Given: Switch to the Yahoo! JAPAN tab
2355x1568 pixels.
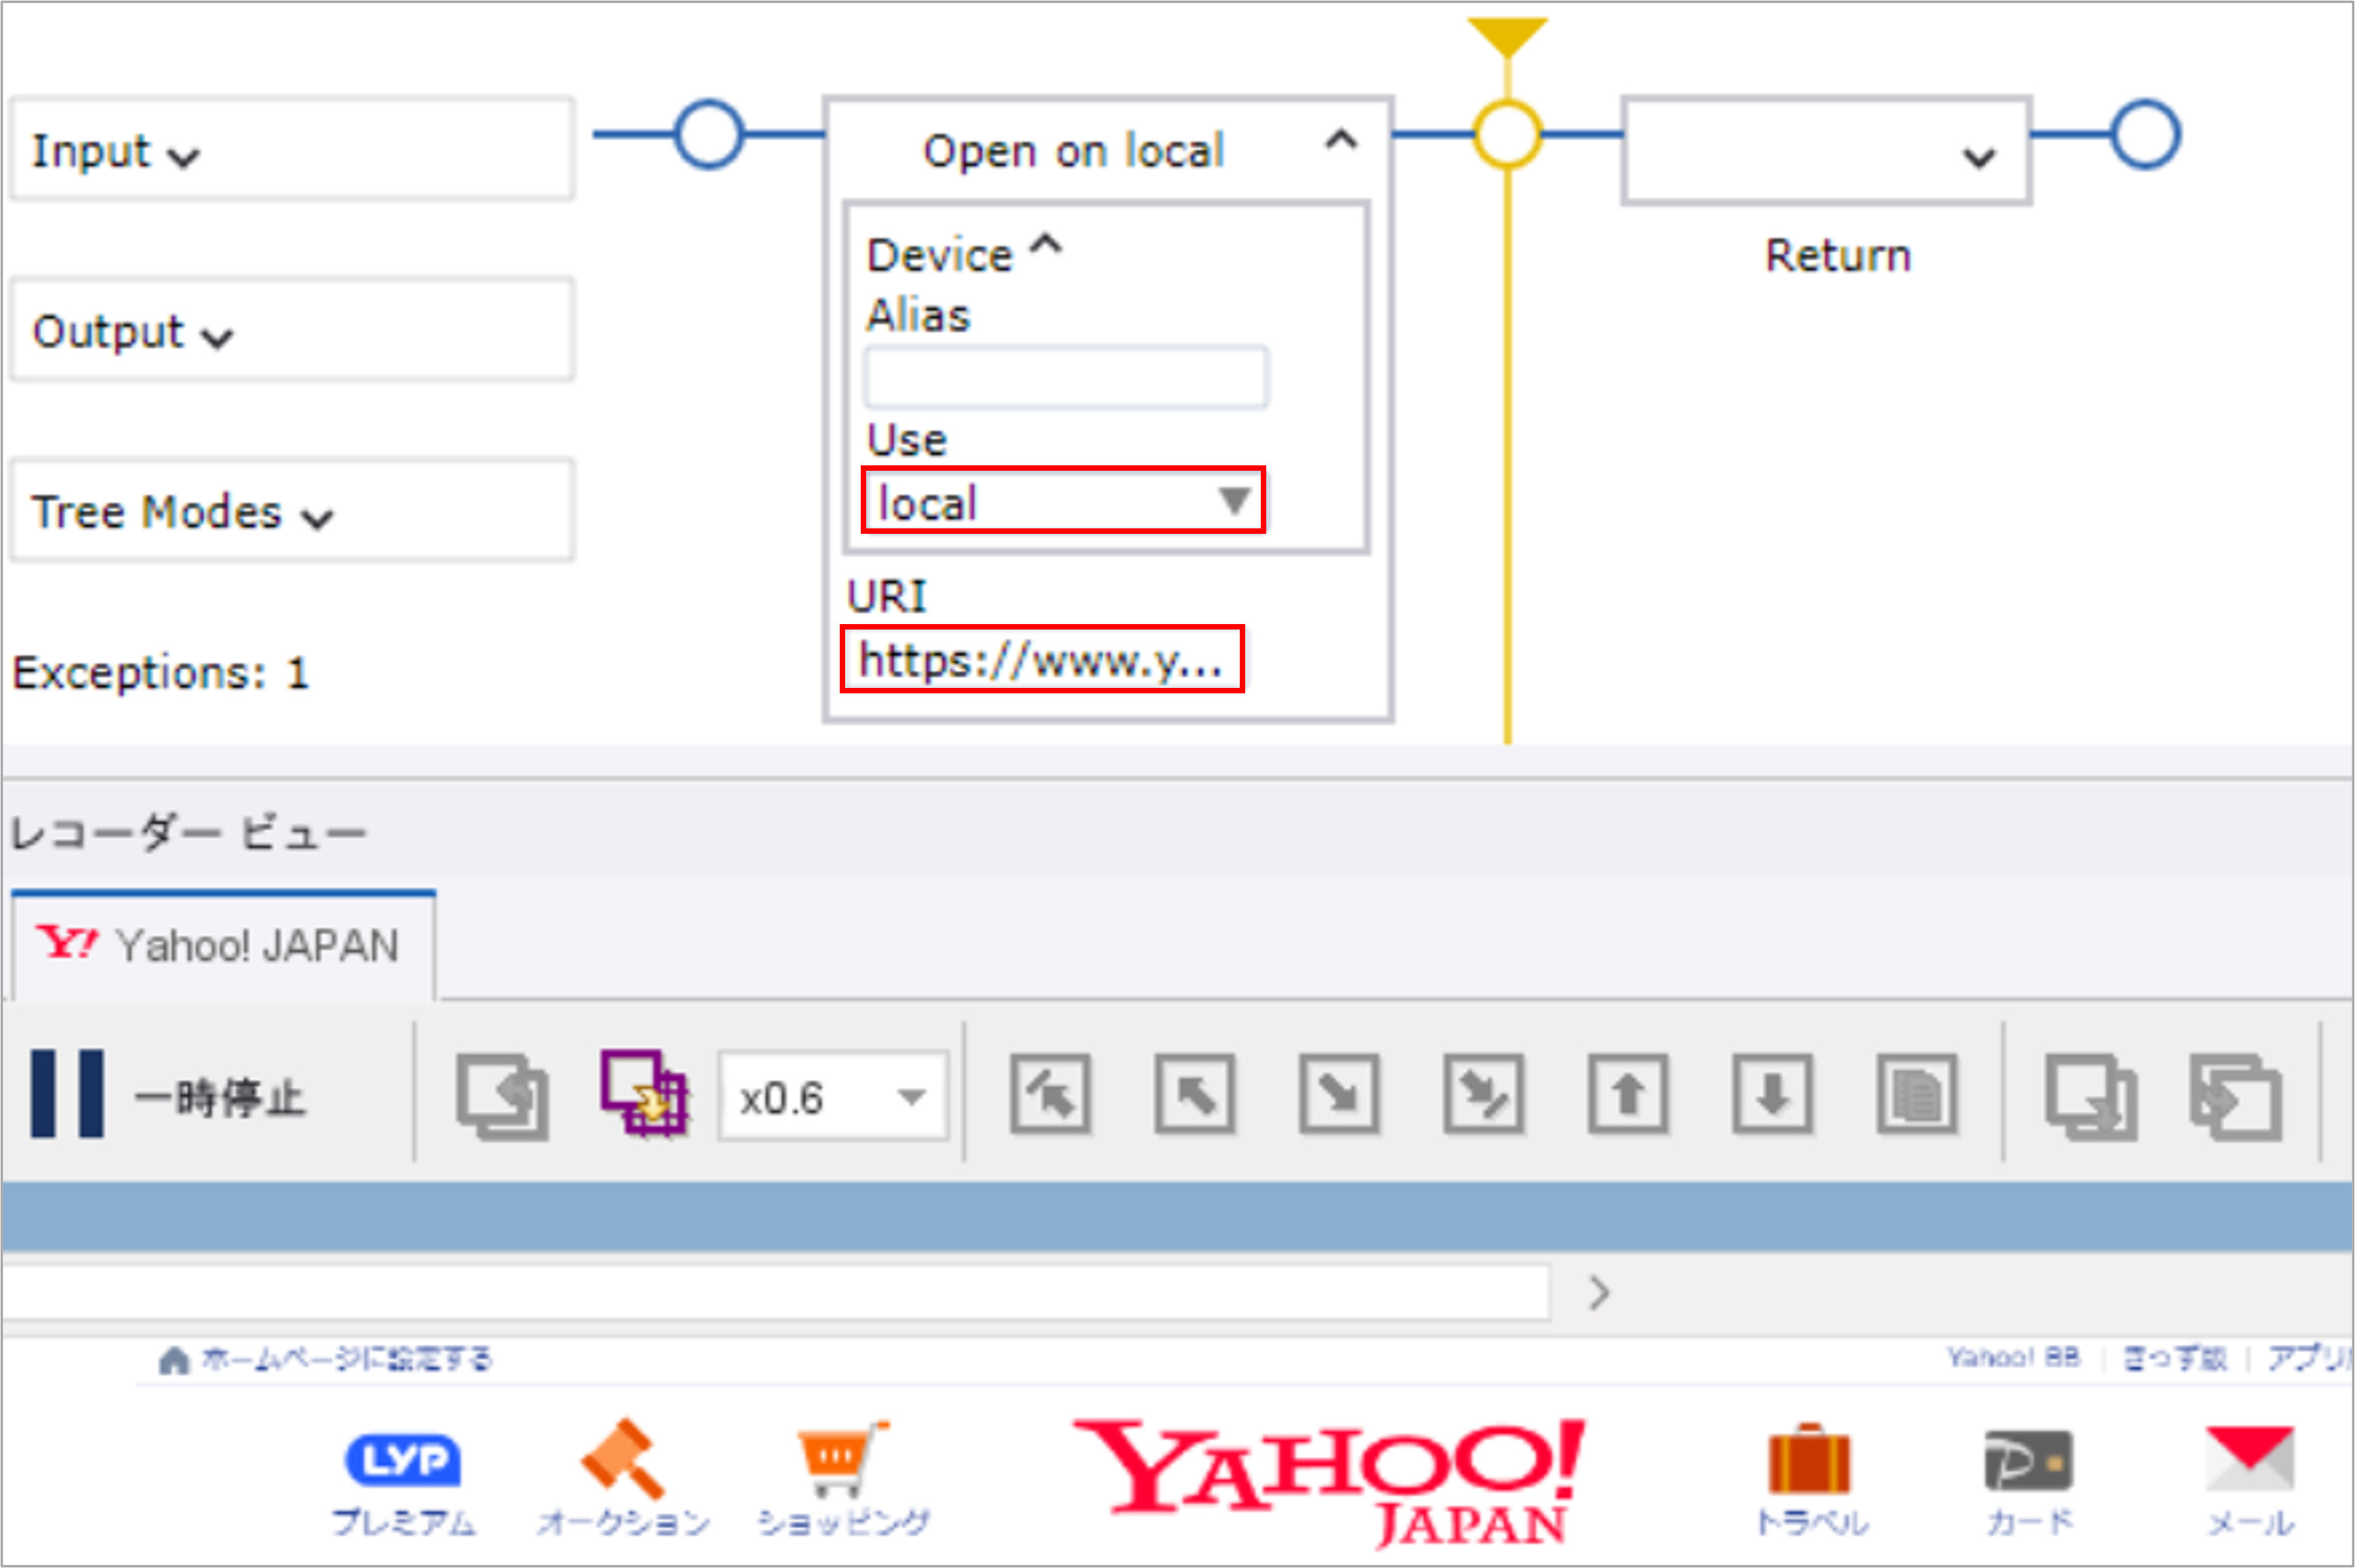Looking at the screenshot, I should (x=224, y=945).
